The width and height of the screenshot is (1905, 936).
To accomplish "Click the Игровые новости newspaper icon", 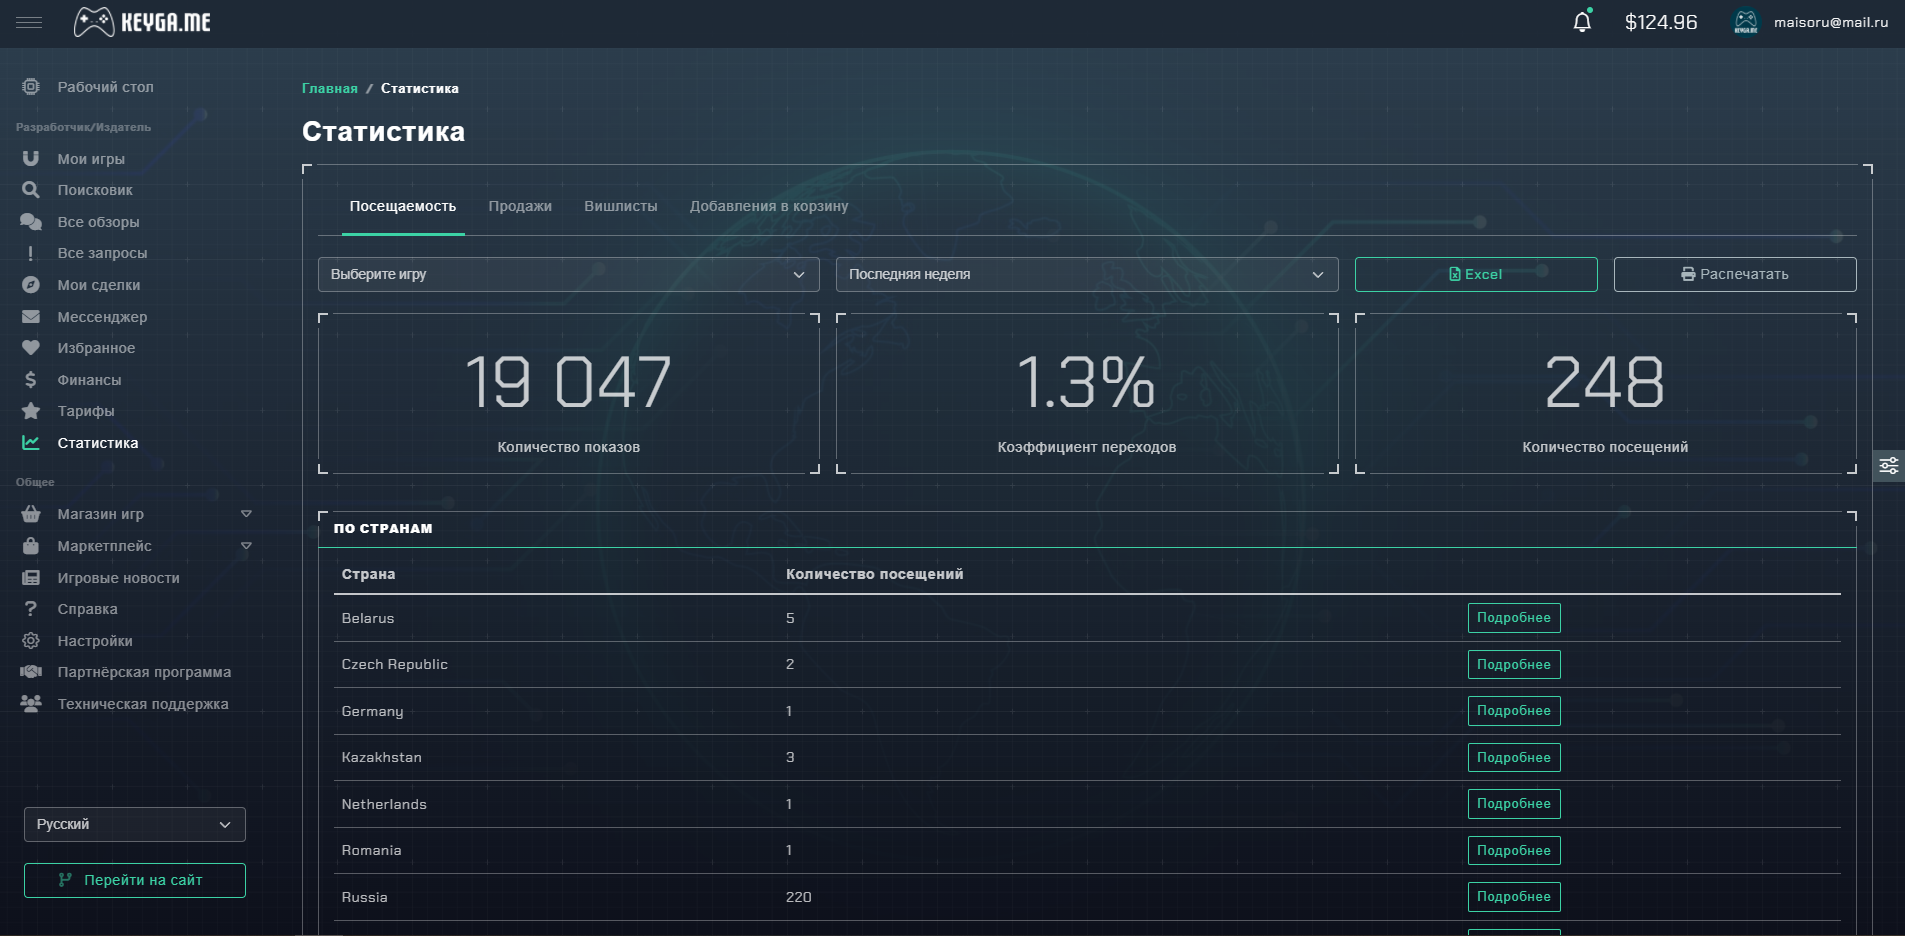I will click(31, 578).
